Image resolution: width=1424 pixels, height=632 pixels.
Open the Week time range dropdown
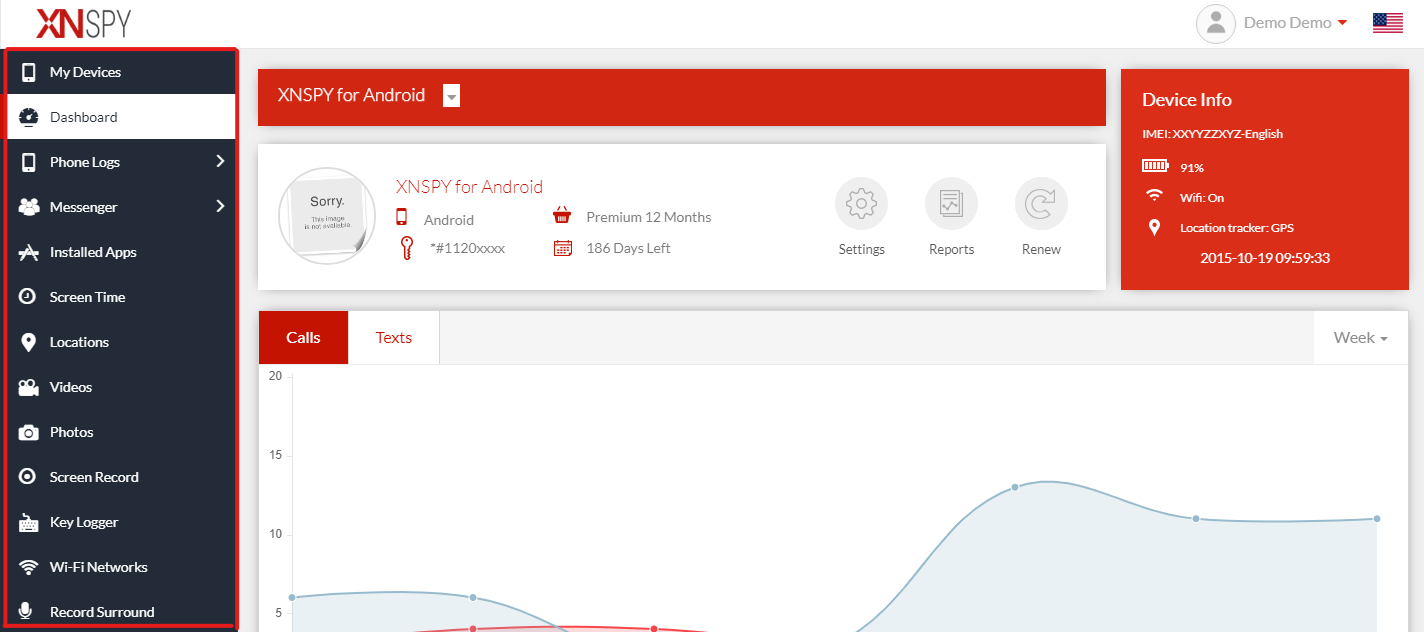coord(1360,338)
